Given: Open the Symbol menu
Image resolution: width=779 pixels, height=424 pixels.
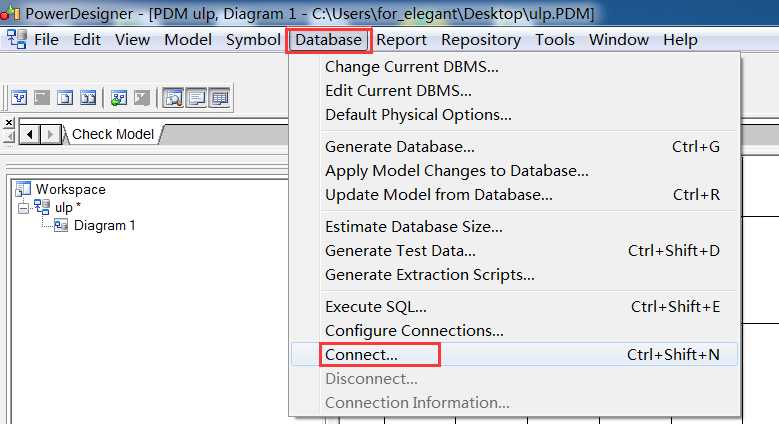Looking at the screenshot, I should 253,40.
